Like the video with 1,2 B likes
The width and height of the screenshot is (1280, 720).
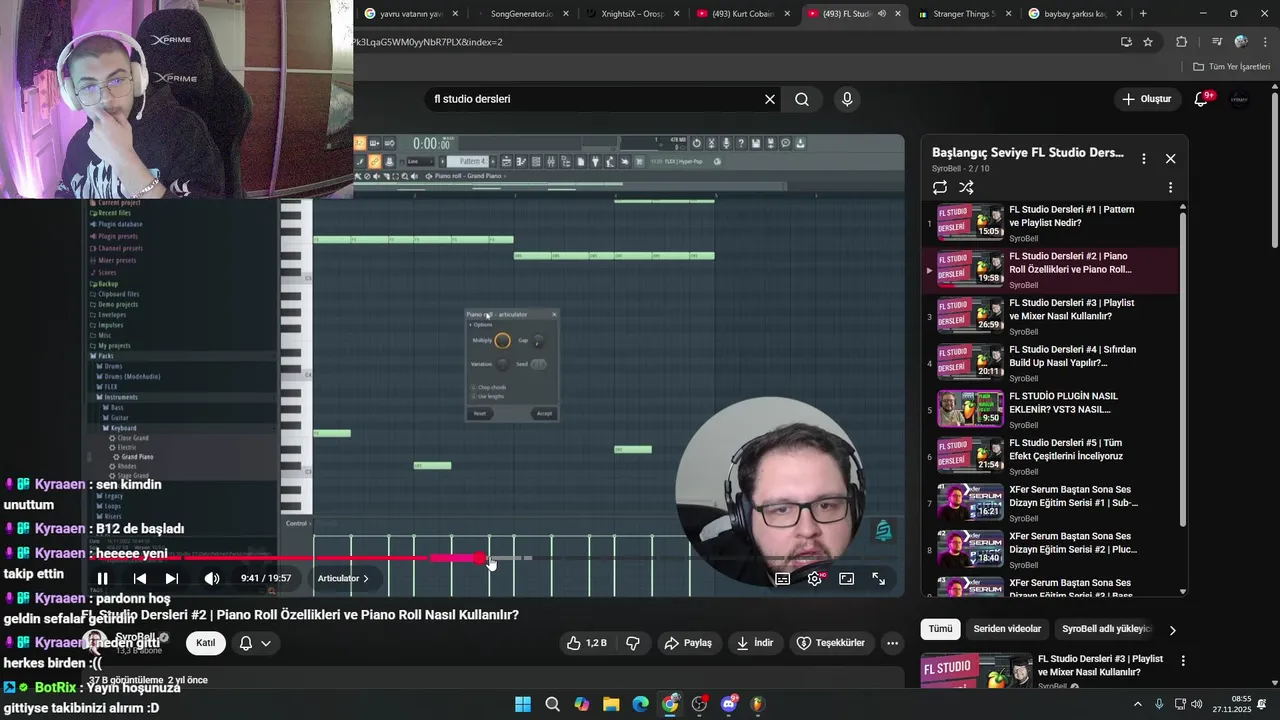[587, 643]
